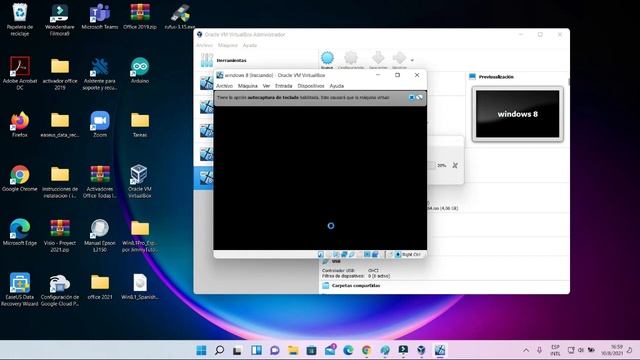Click the USB section header in details
The height and width of the screenshot is (360, 640).
tap(336, 261)
